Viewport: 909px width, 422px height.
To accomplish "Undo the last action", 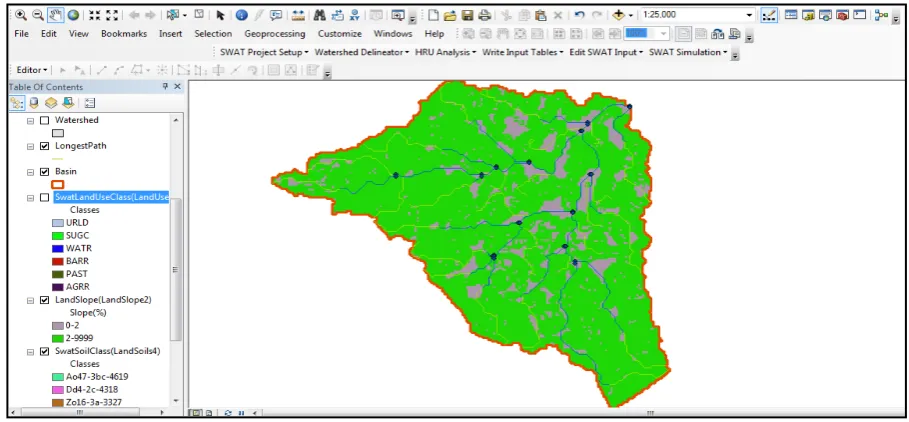I will click(x=579, y=15).
